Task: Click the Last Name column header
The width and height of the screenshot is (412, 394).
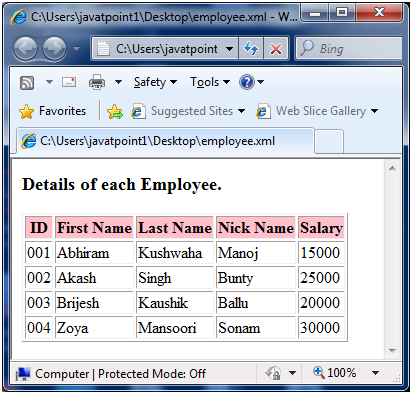Action: (x=175, y=228)
